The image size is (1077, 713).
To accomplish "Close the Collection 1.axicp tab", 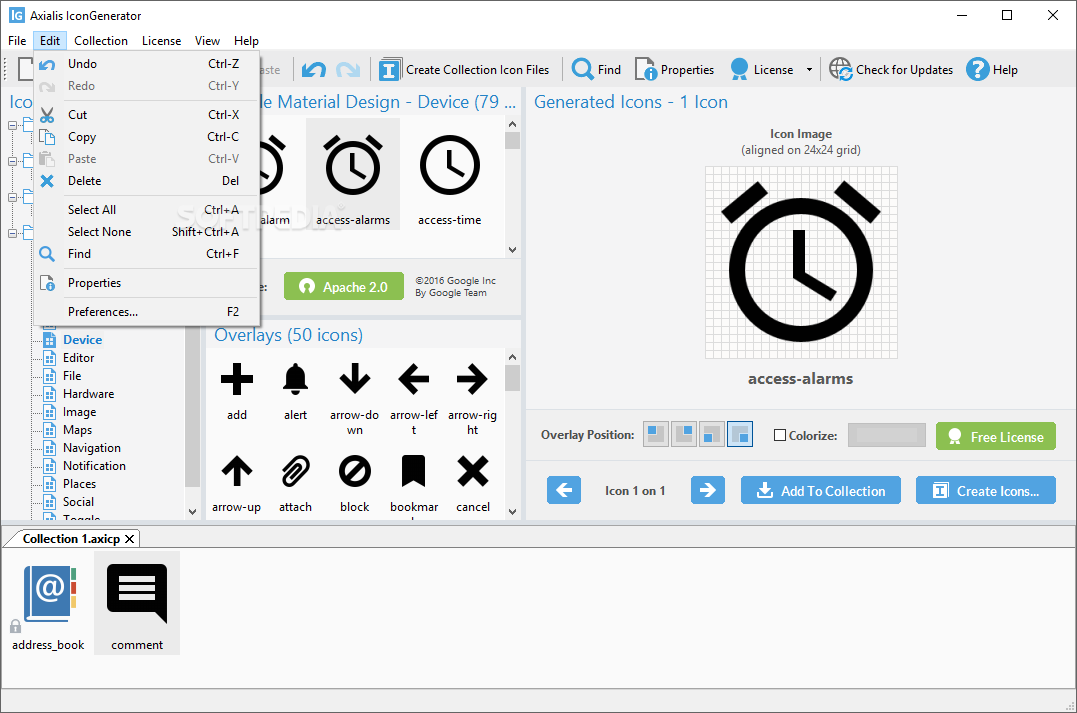I will tap(129, 539).
